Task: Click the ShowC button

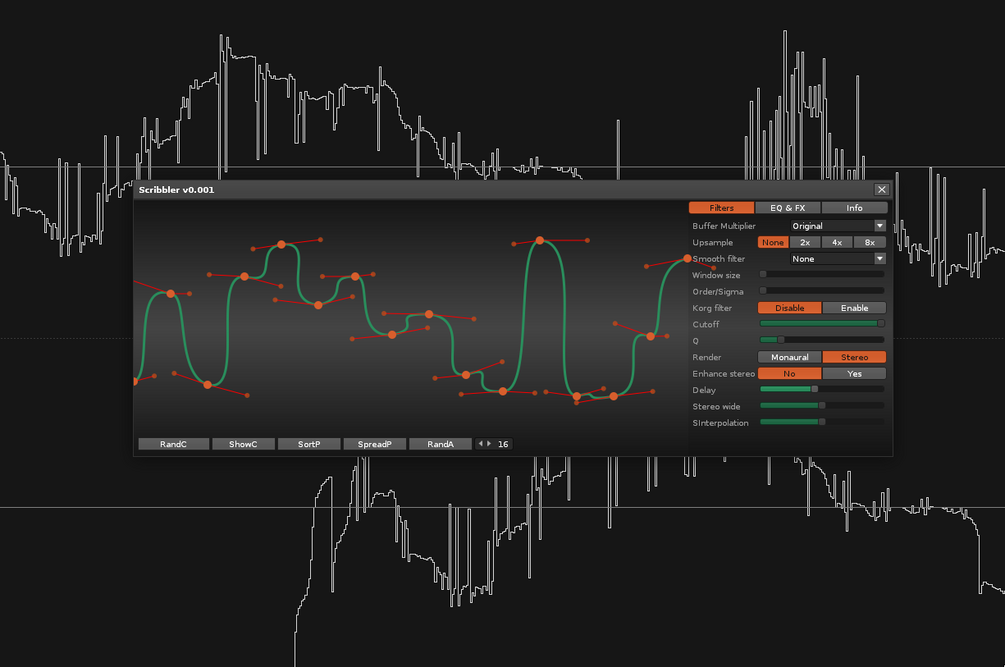Action: pyautogui.click(x=243, y=444)
